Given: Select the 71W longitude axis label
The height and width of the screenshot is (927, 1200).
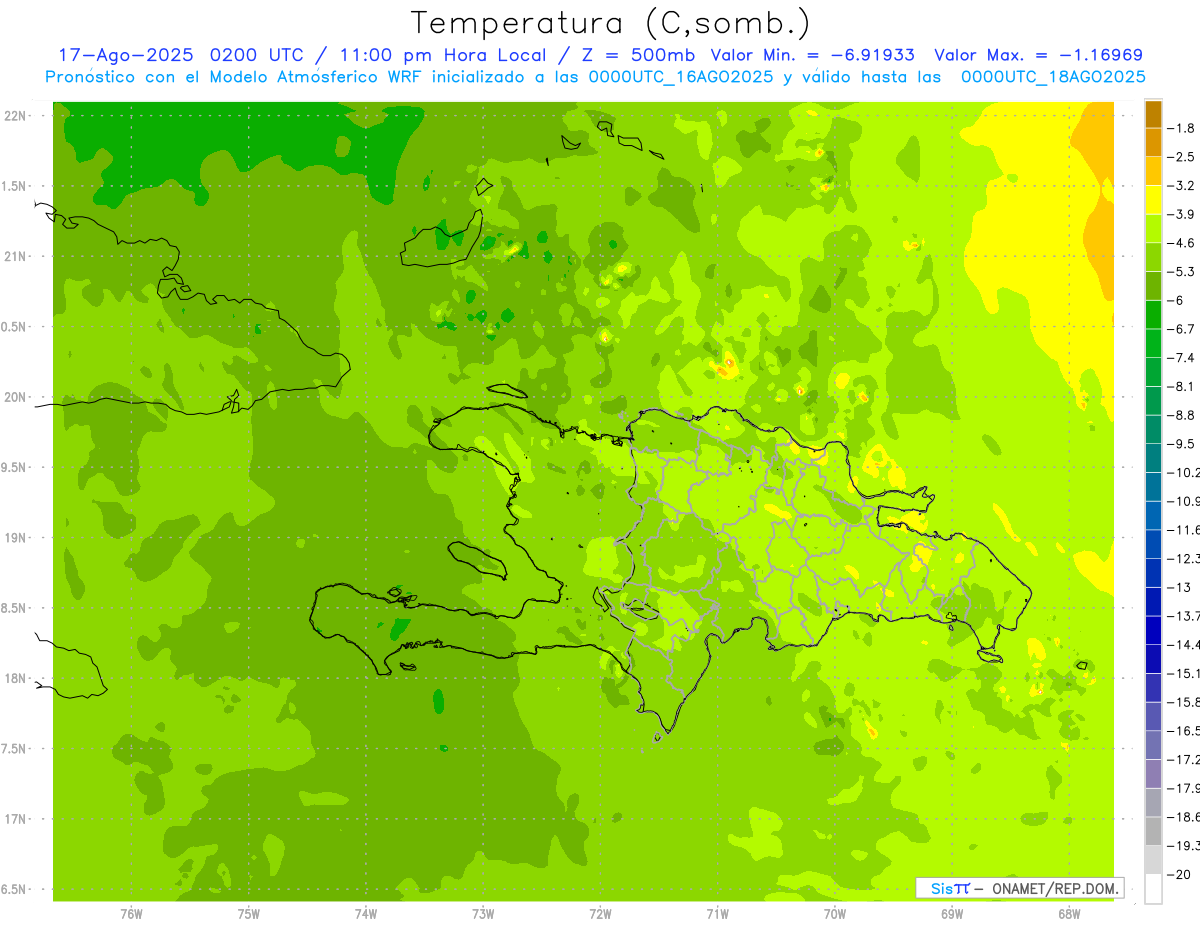Looking at the screenshot, I should click(x=717, y=913).
